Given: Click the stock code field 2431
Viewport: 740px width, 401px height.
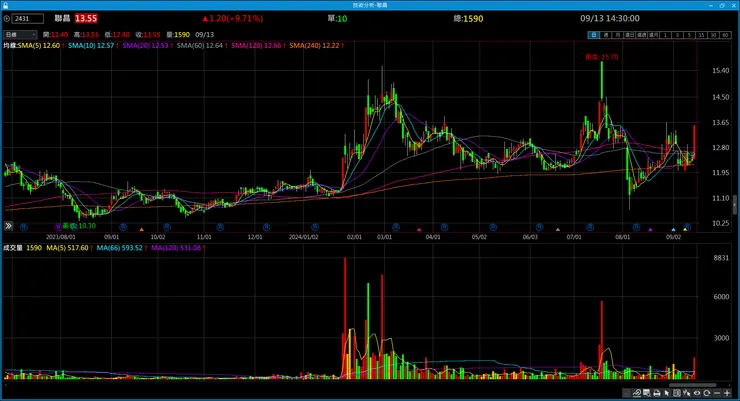Looking at the screenshot, I should (28, 18).
